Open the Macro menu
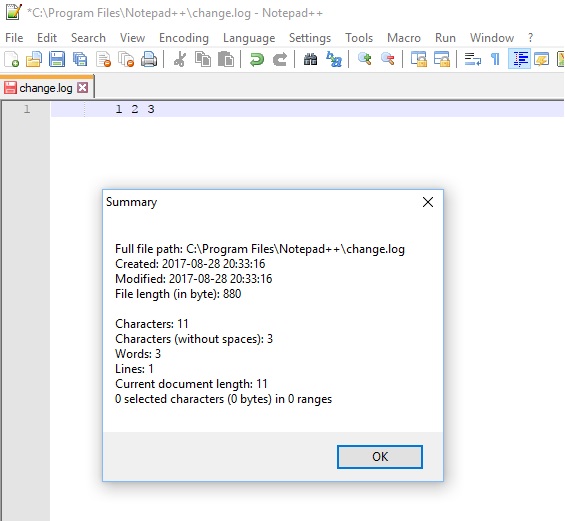Screen dimensions: 565x521 click(x=404, y=38)
